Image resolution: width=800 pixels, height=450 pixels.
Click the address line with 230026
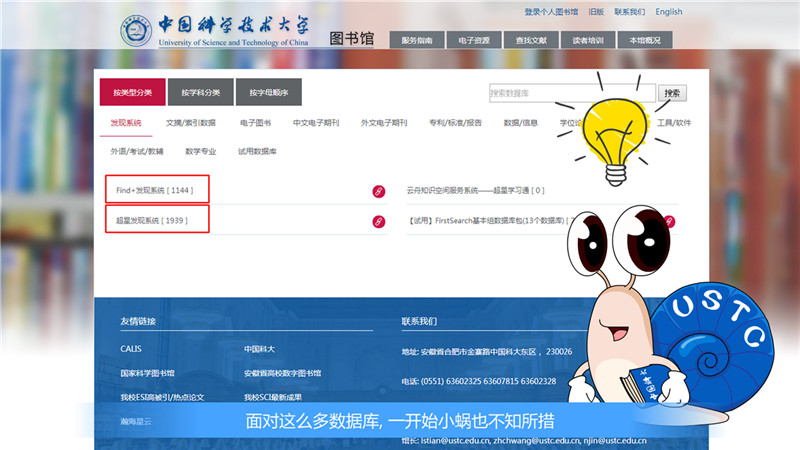pyautogui.click(x=487, y=352)
